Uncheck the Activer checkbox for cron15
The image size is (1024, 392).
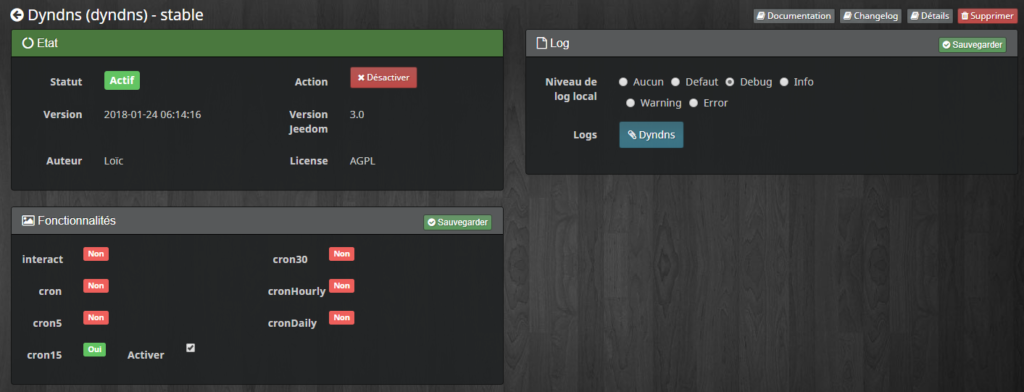[191, 348]
